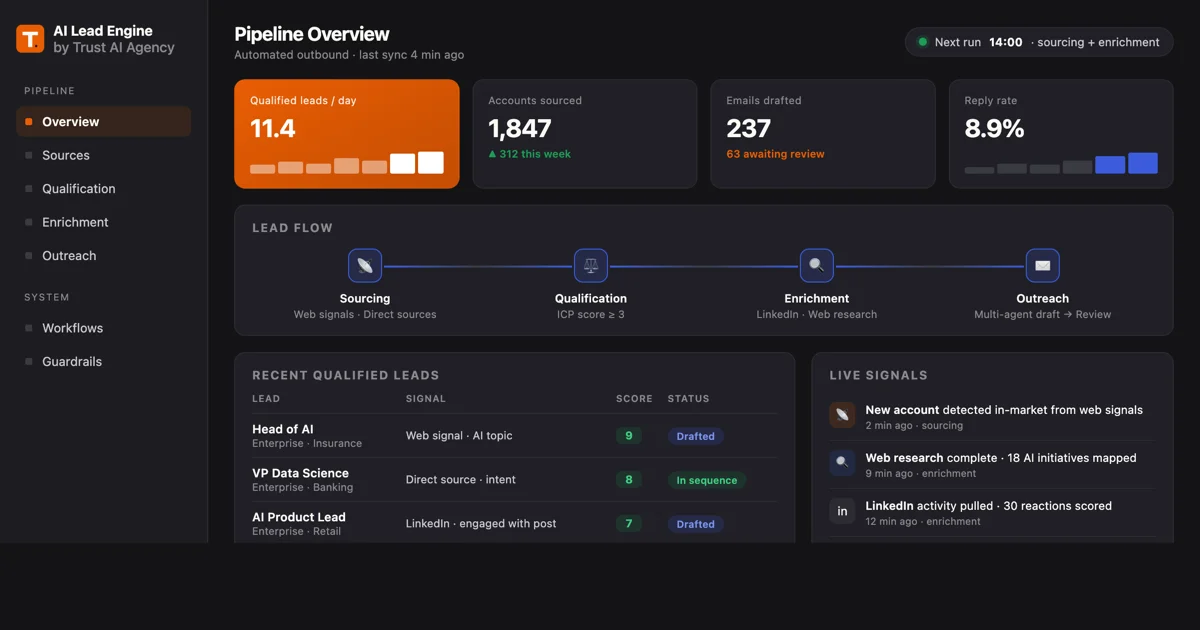This screenshot has height=630, width=1200.
Task: Click Drafted status for AI Product Lead
Action: tap(696, 524)
